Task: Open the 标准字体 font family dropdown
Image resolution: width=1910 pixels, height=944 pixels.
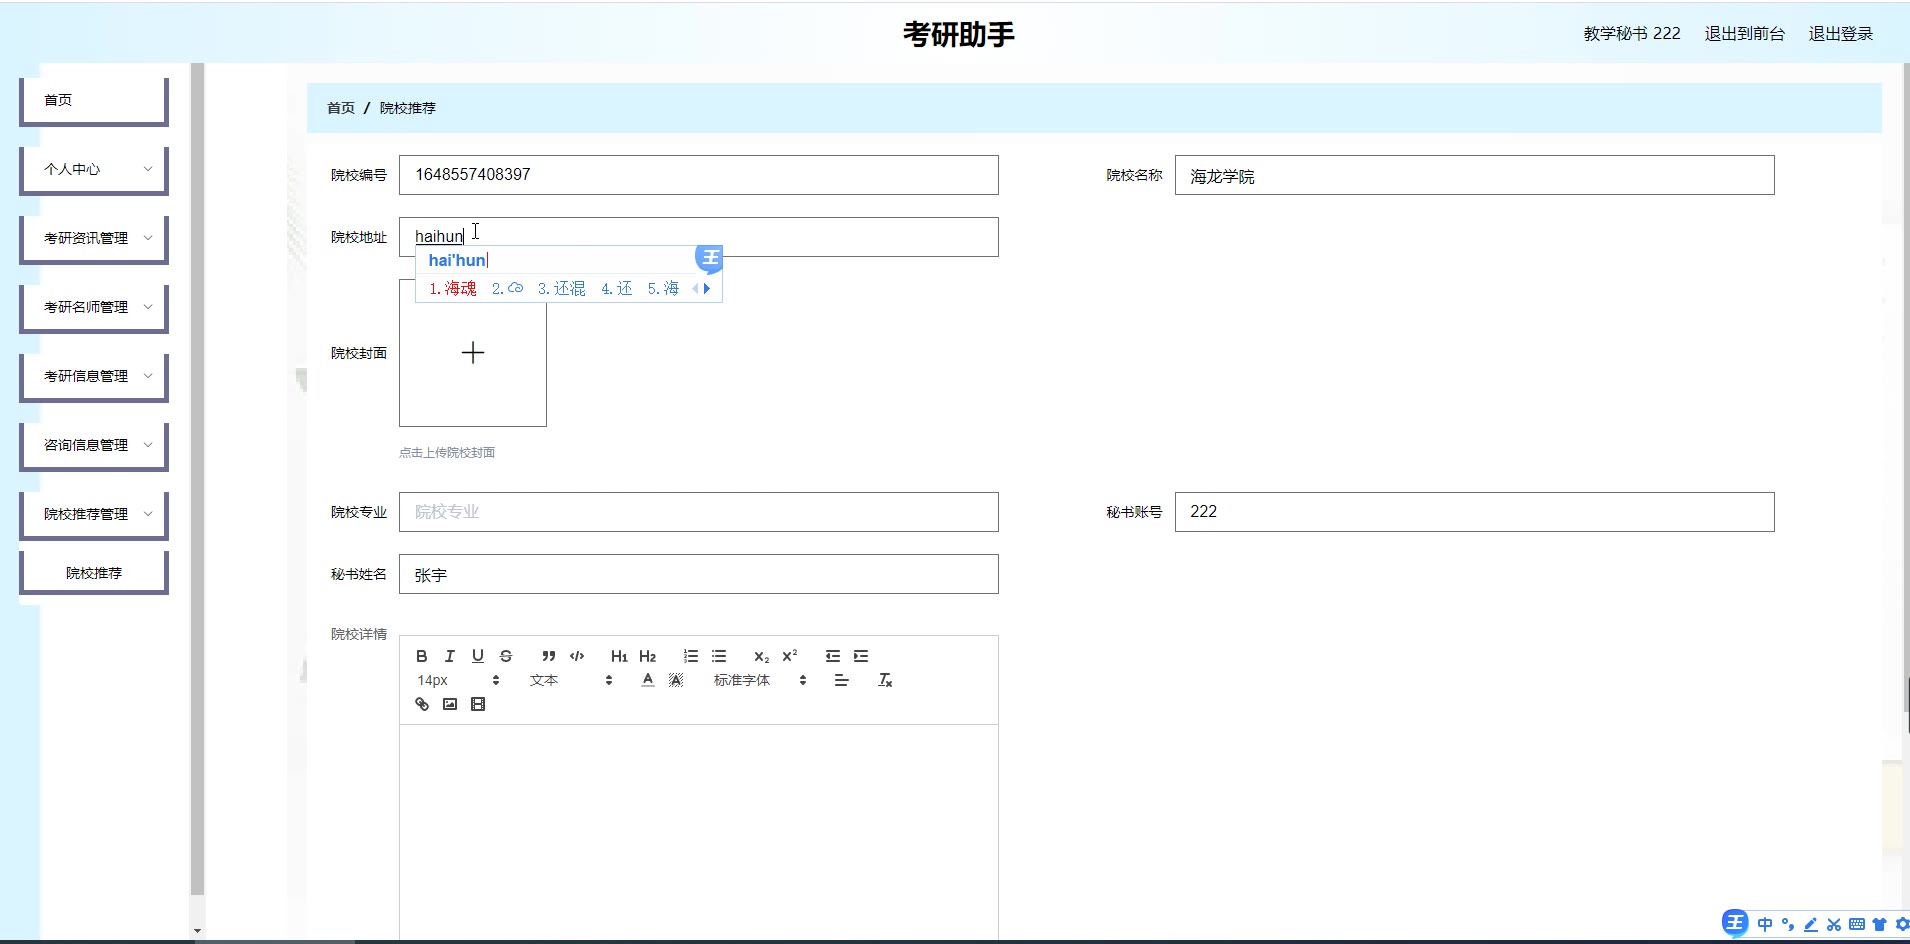Action: pos(759,680)
